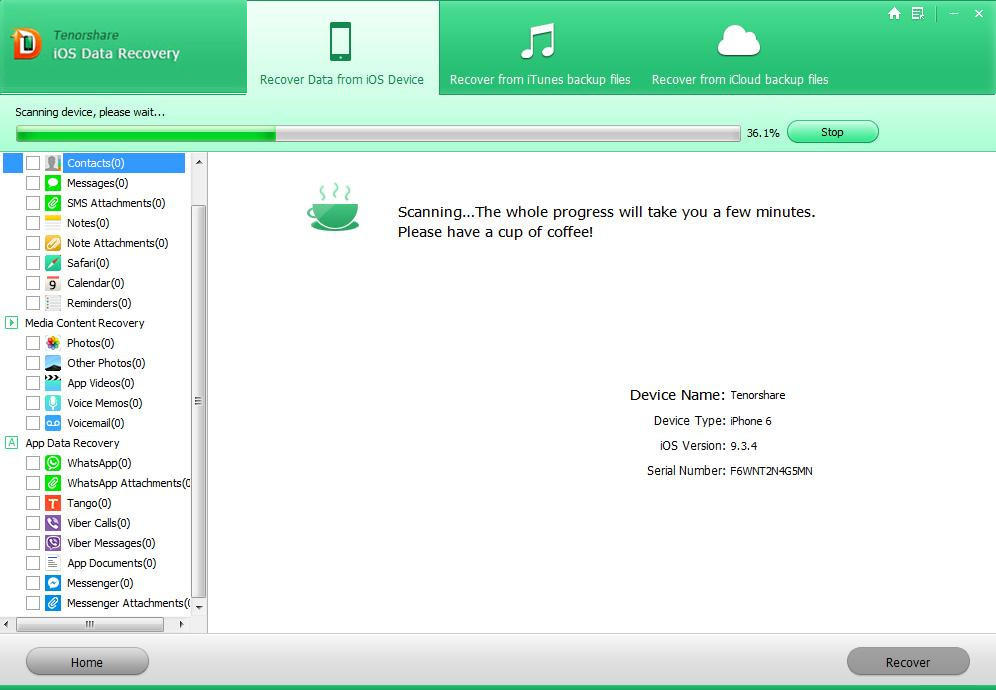Click the Calendar icon

[53, 283]
